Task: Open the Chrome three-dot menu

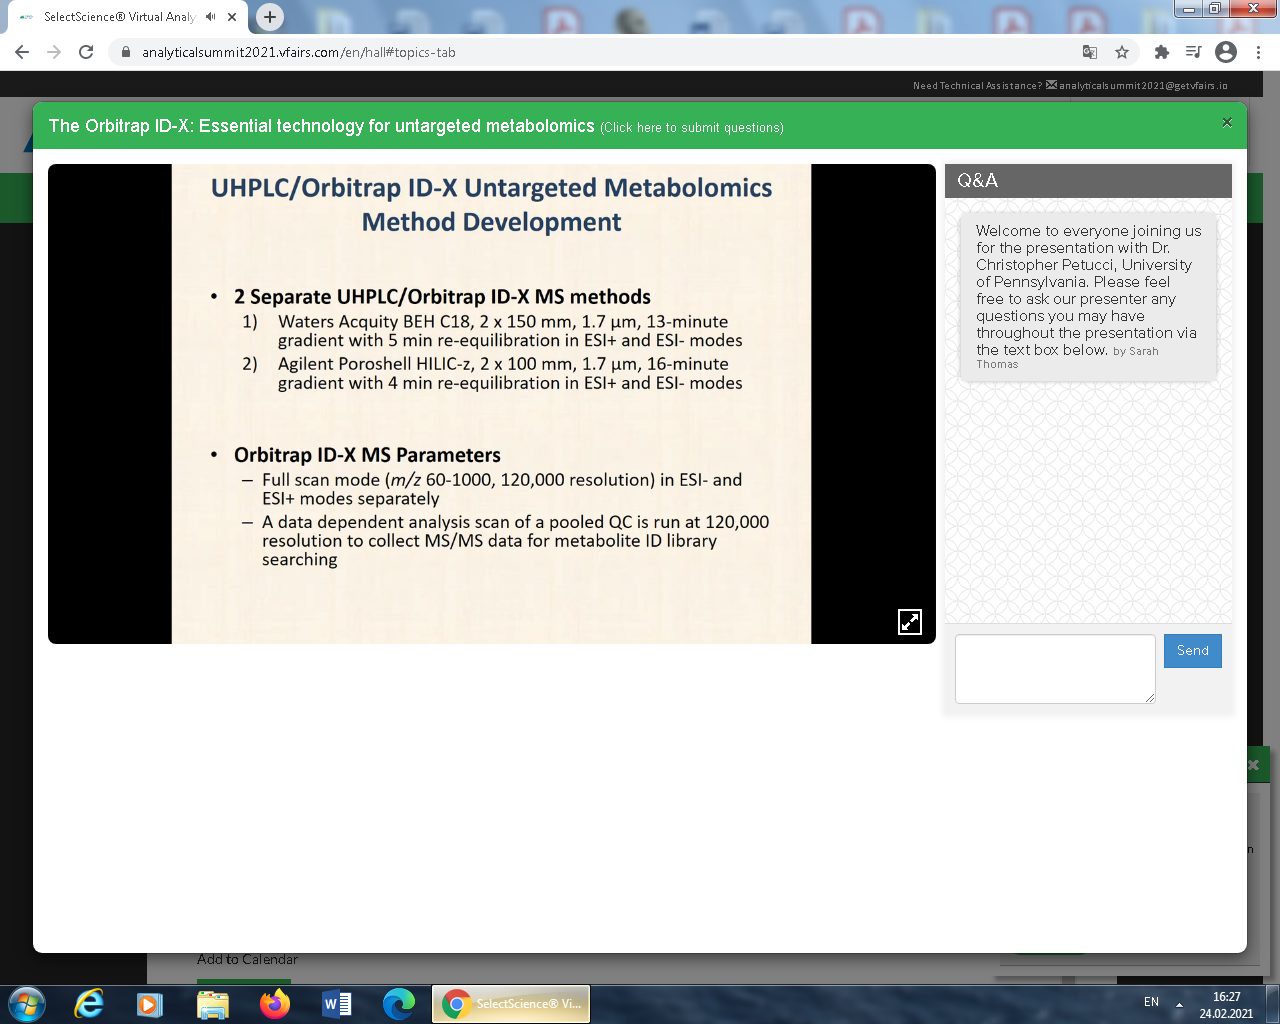Action: point(1258,52)
